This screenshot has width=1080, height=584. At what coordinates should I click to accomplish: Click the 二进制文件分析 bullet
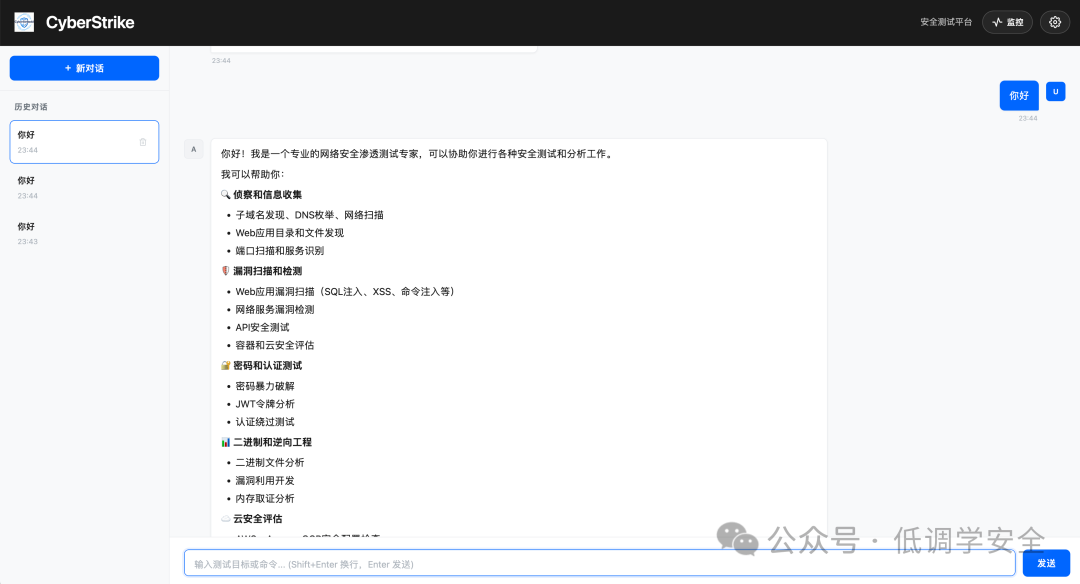coord(270,462)
